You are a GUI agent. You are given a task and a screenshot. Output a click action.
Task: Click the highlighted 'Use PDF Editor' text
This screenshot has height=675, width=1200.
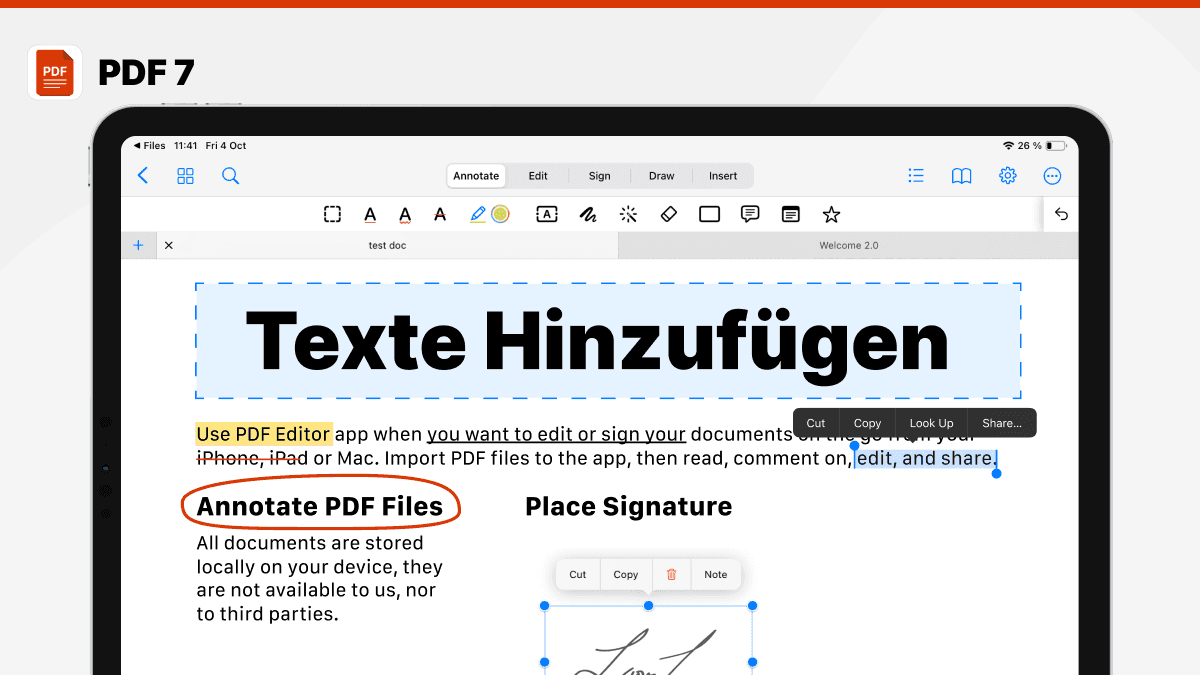tap(264, 434)
